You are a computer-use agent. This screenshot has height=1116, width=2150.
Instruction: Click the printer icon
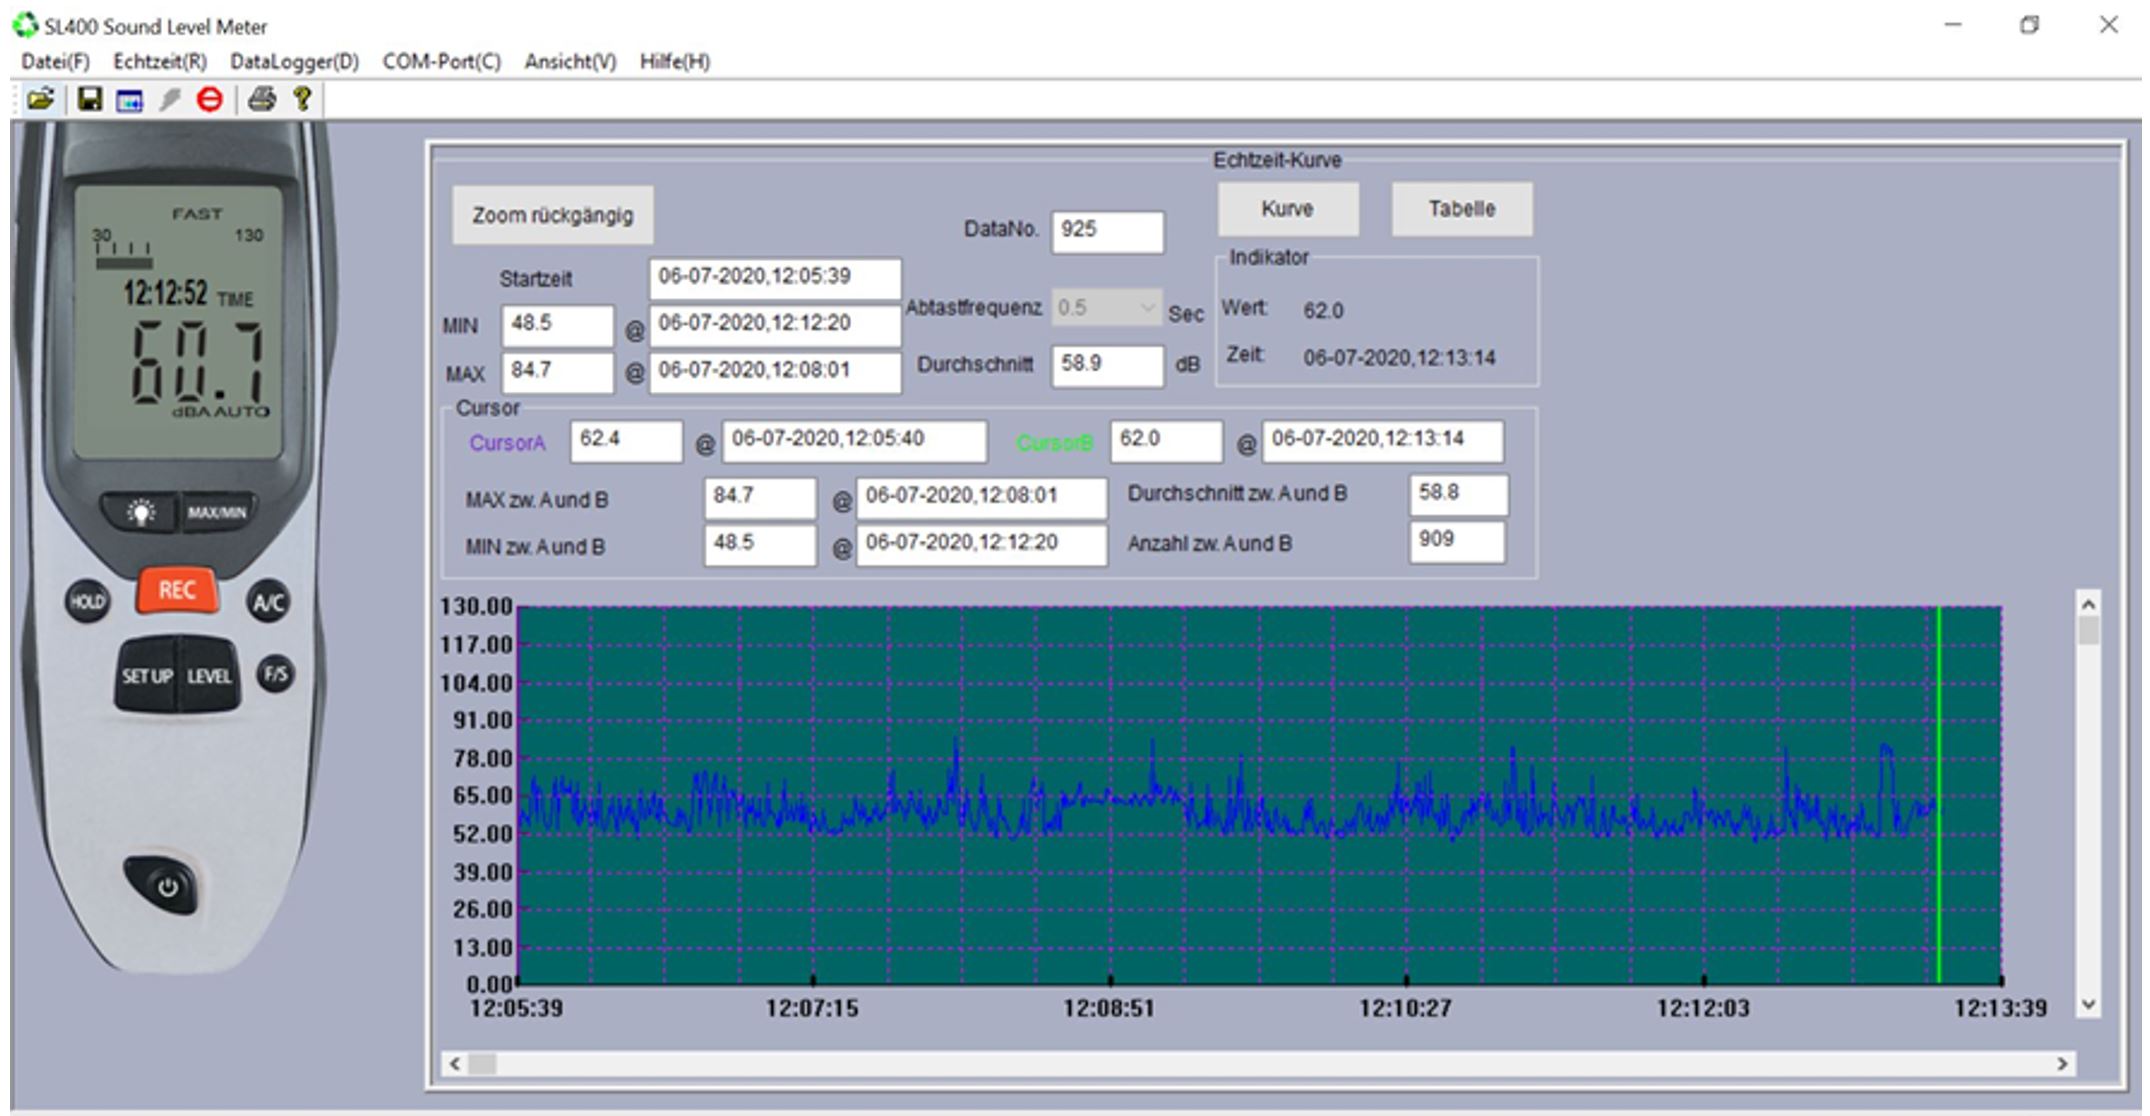[x=262, y=99]
